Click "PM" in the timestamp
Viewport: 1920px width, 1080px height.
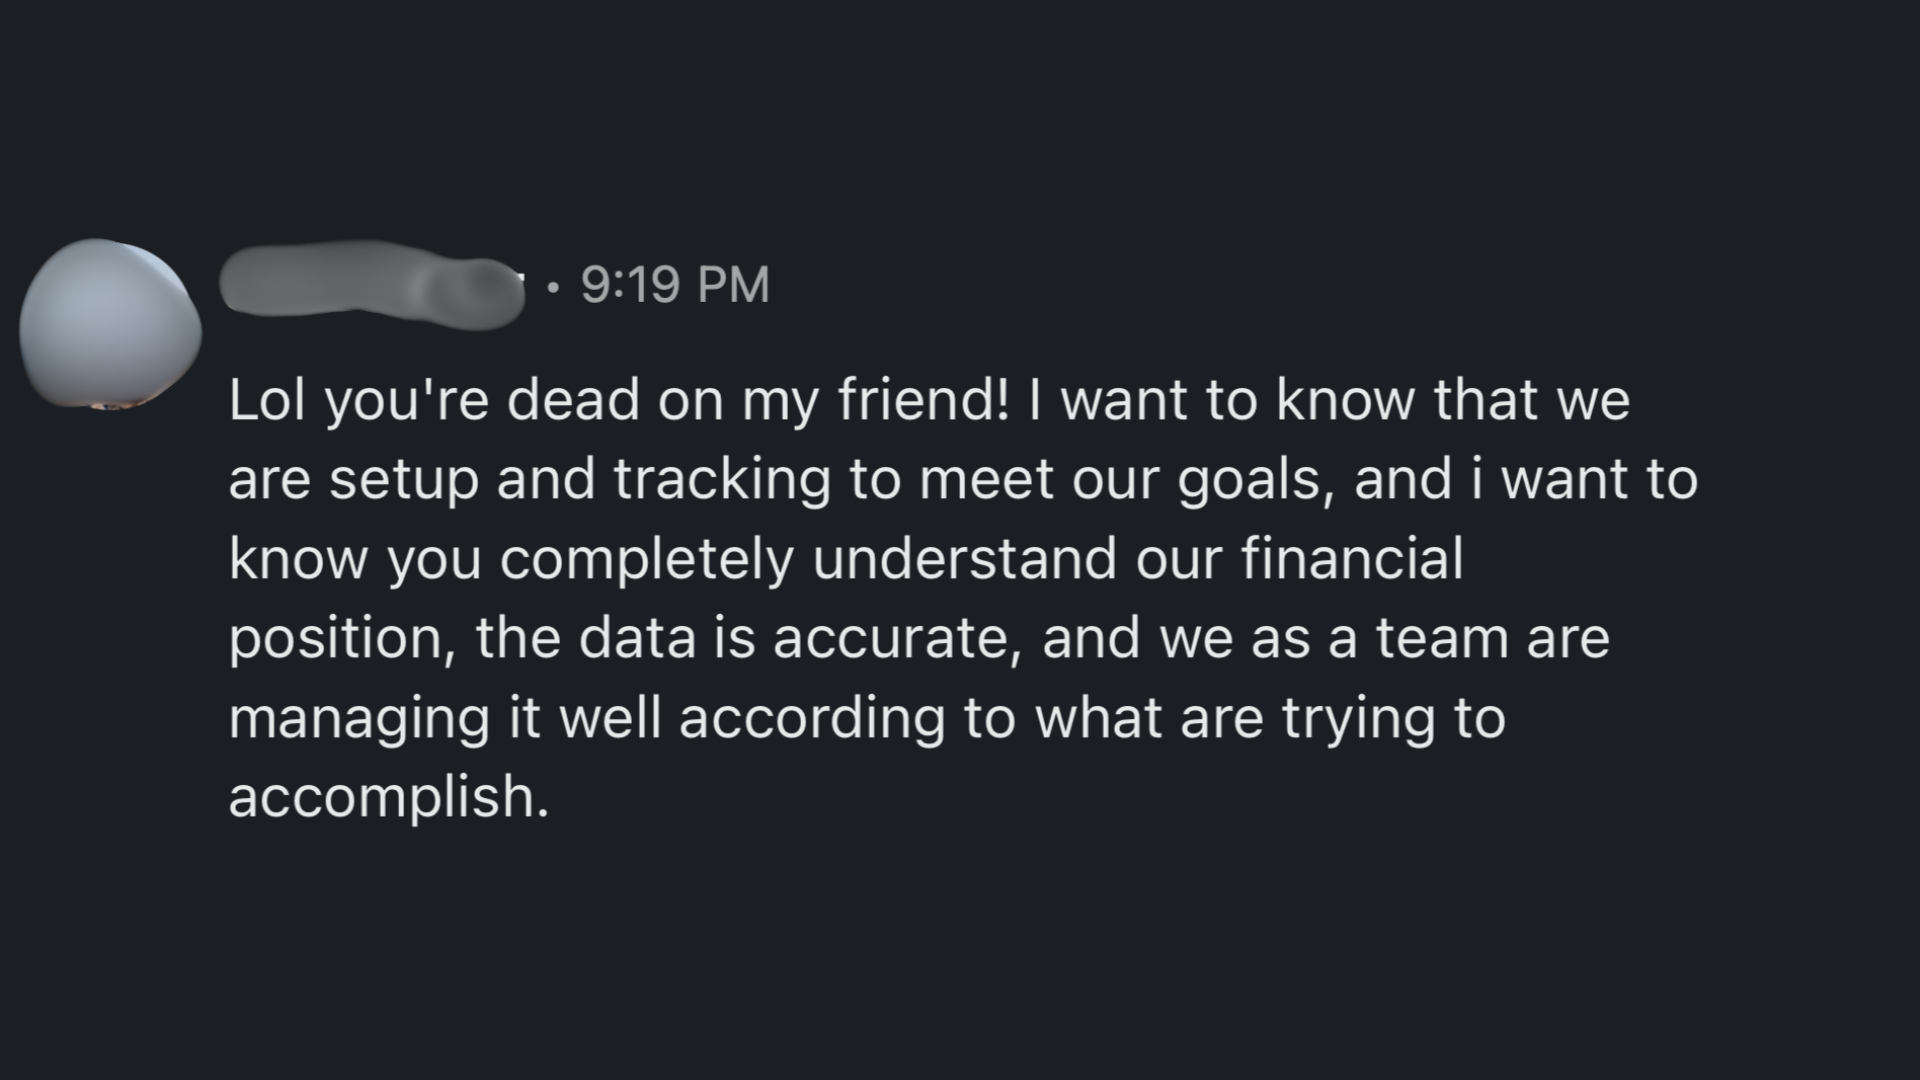coord(733,285)
